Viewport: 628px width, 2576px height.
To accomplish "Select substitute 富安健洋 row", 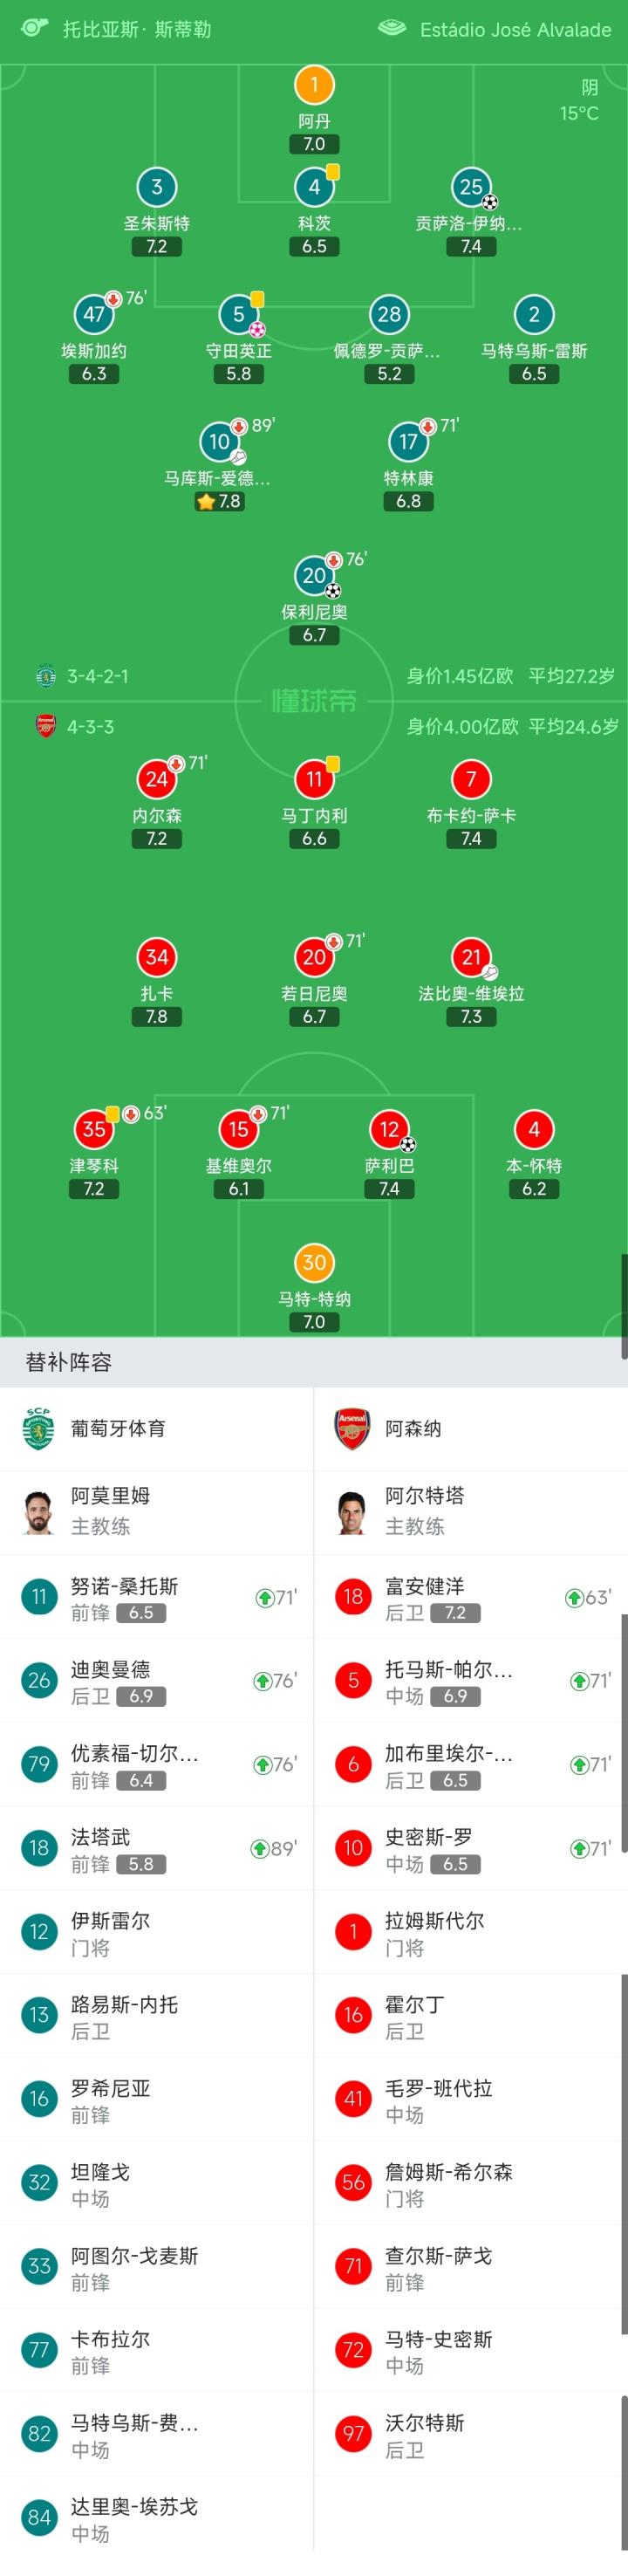I will point(471,1597).
